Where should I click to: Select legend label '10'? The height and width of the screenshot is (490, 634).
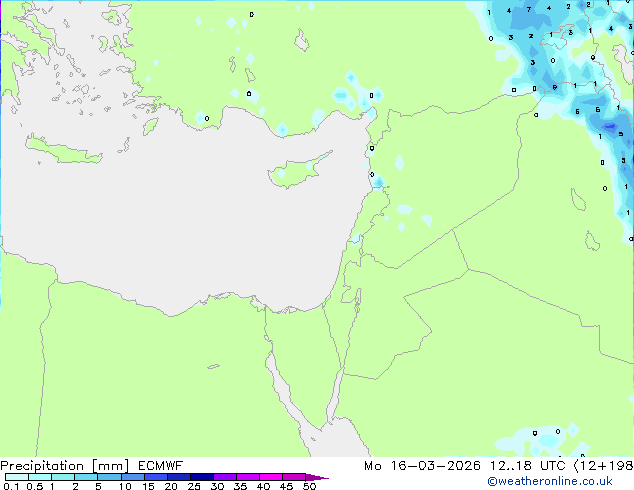pos(125,486)
